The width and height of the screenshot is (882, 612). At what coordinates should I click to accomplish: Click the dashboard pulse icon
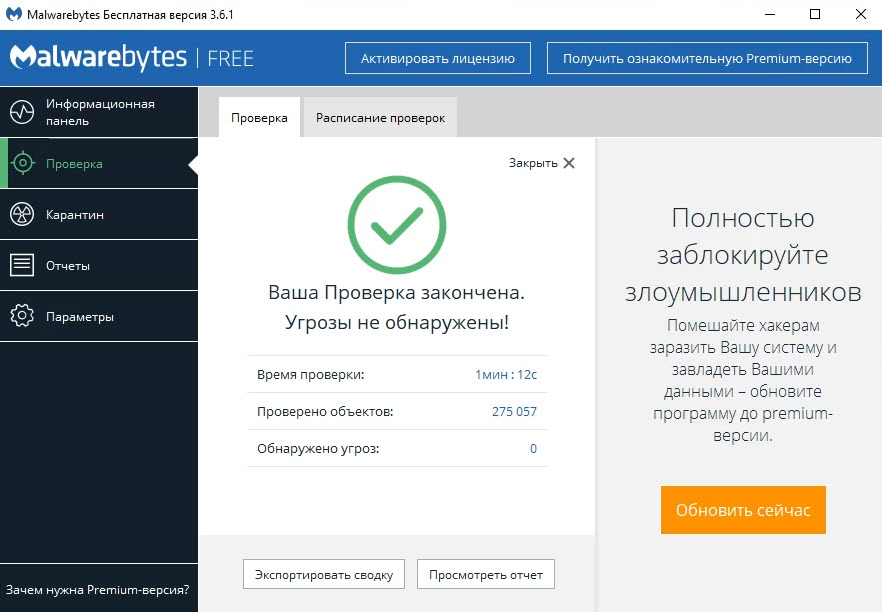pos(22,112)
